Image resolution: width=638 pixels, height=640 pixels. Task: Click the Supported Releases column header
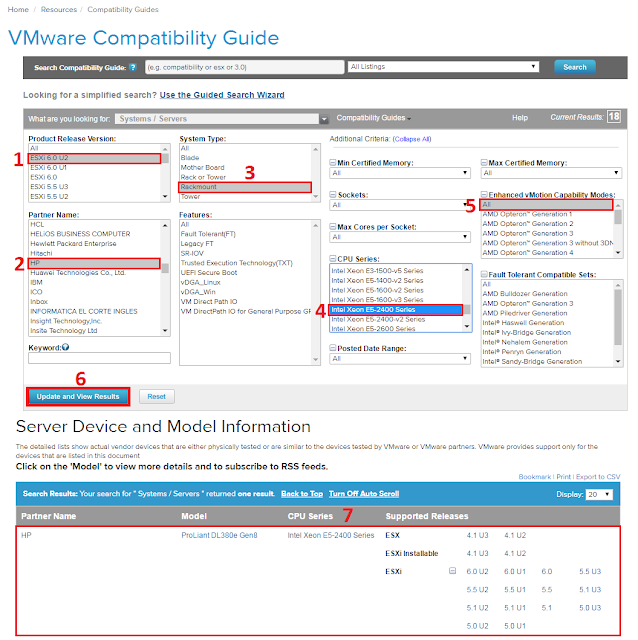click(427, 516)
